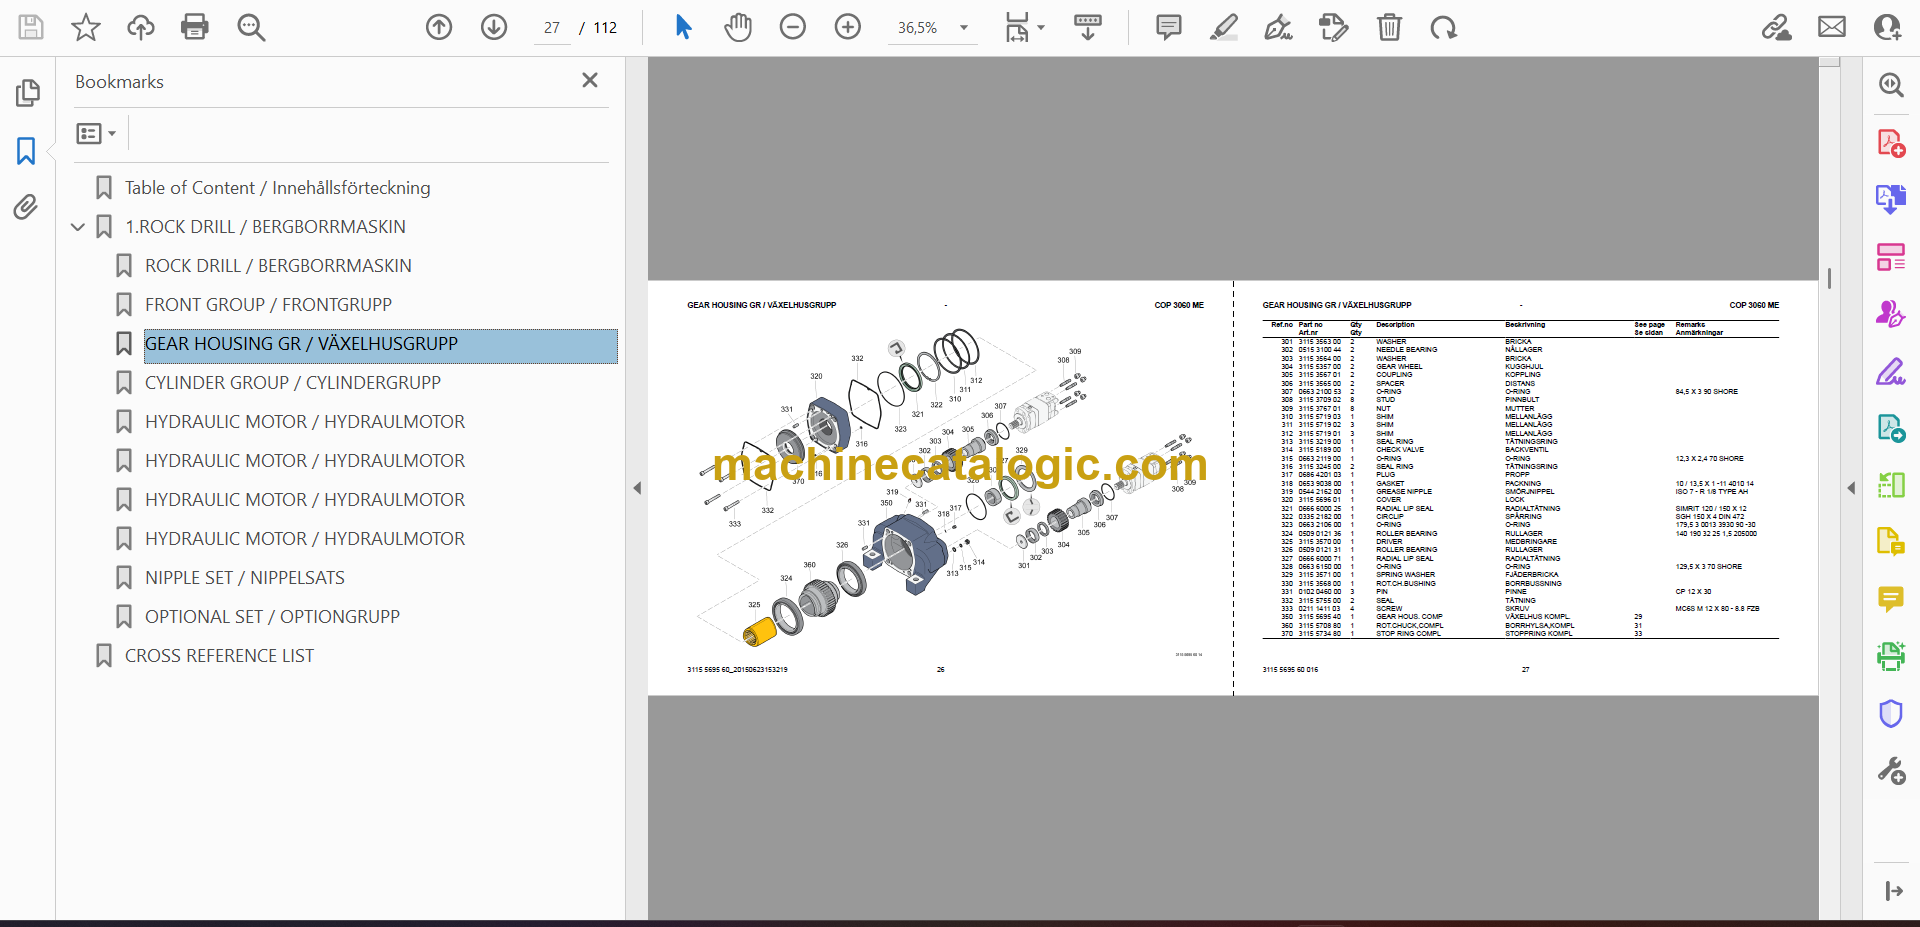Collapse the left navigation pane arrow
1920x927 pixels.
(637, 488)
